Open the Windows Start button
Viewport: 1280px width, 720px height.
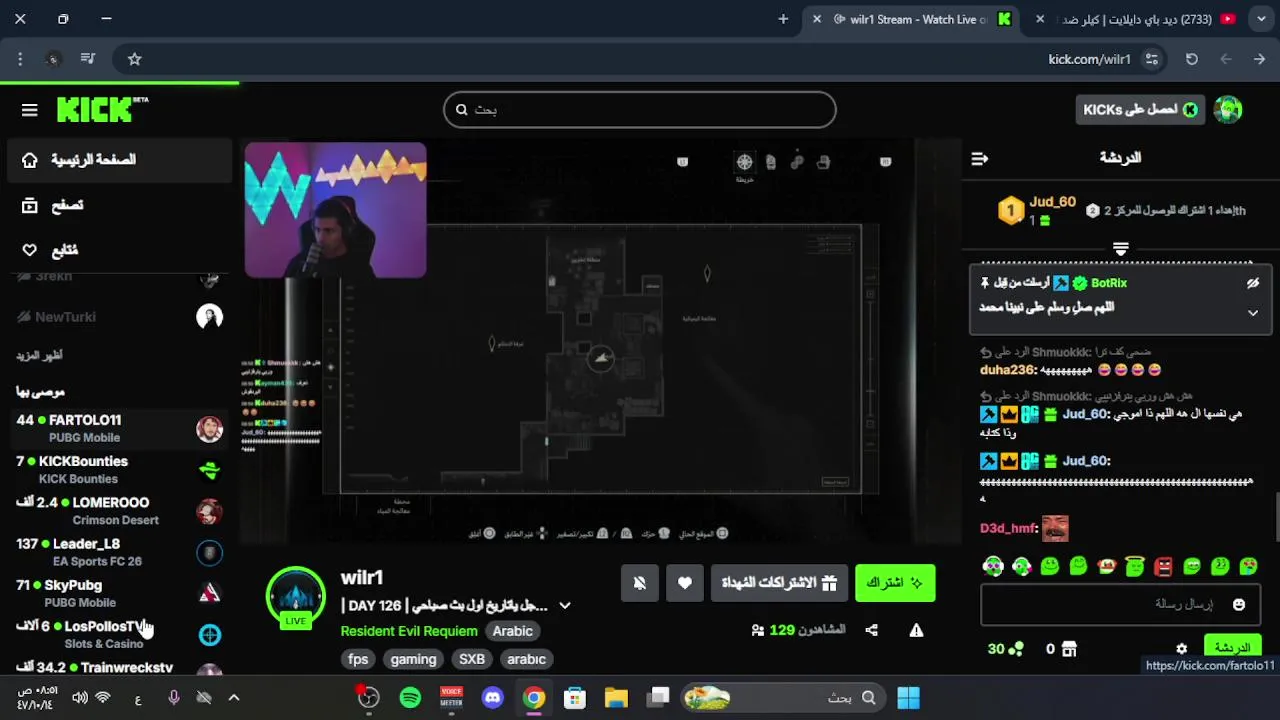click(908, 698)
